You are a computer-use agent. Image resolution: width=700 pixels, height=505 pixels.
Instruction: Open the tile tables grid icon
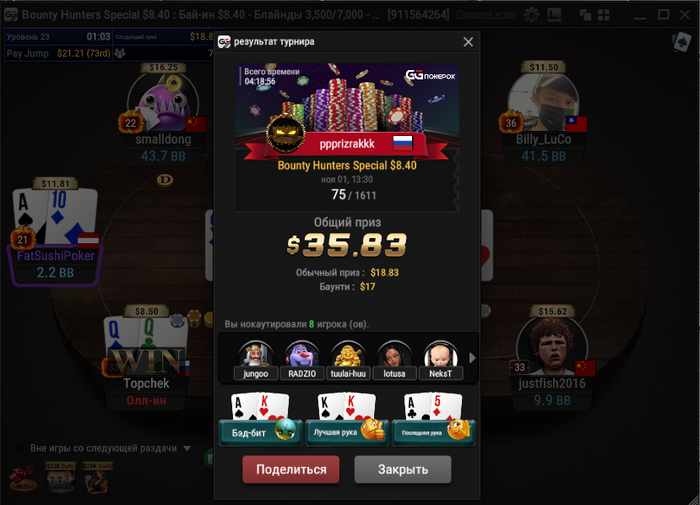click(604, 15)
